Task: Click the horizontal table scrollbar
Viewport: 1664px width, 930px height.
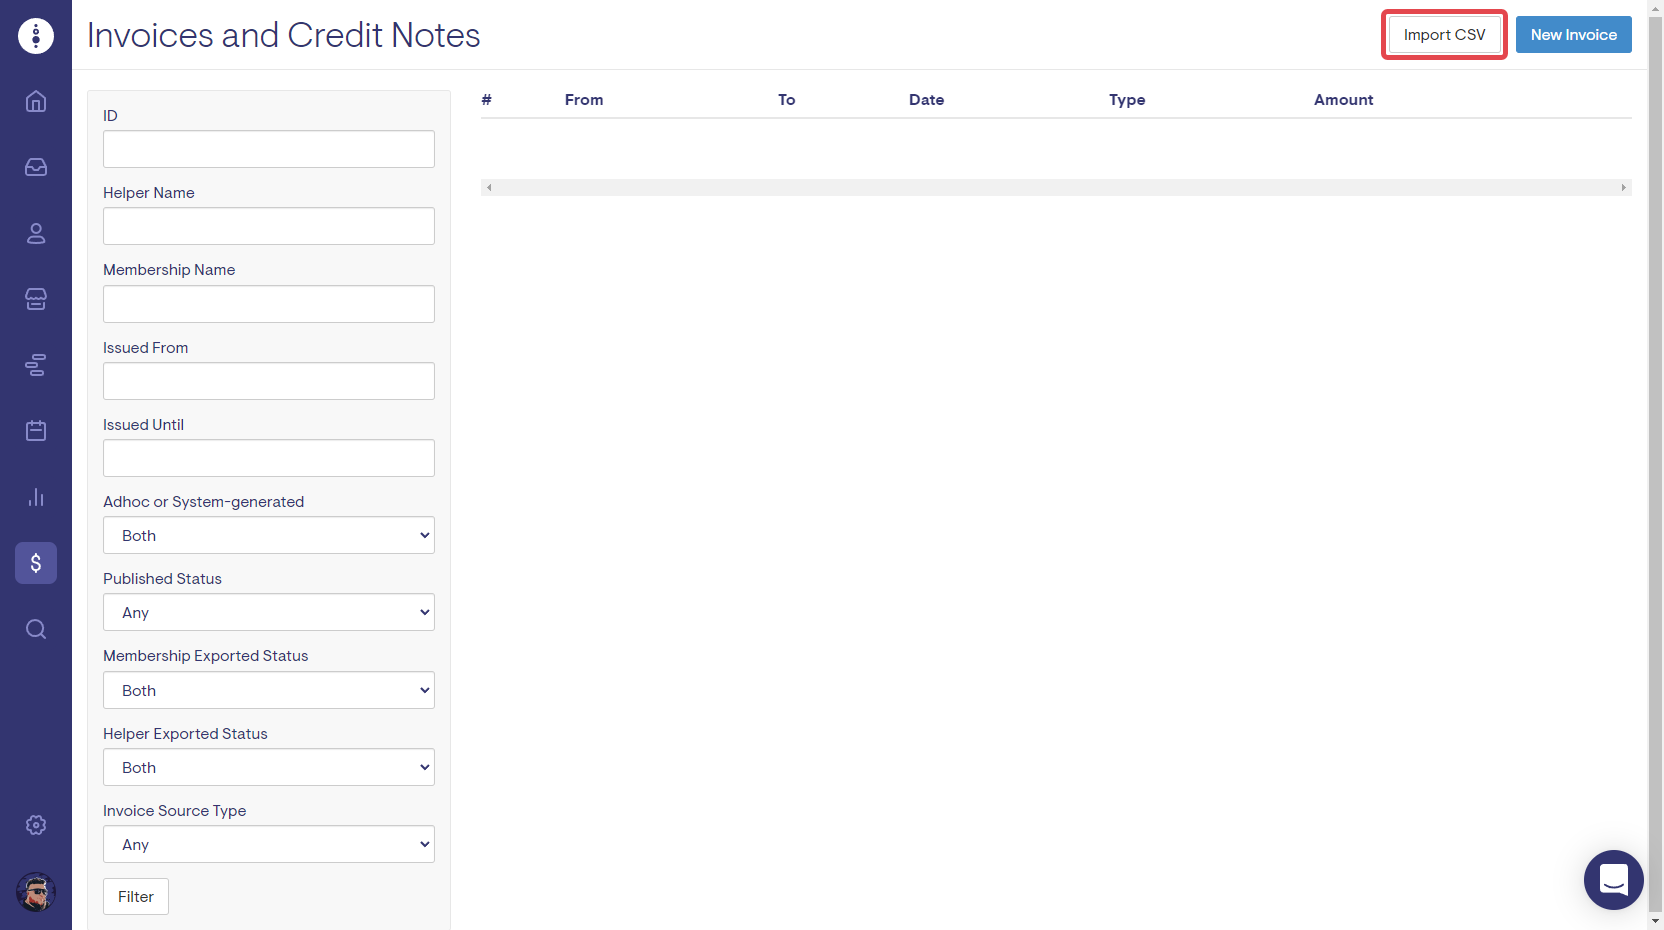Action: coord(1055,188)
